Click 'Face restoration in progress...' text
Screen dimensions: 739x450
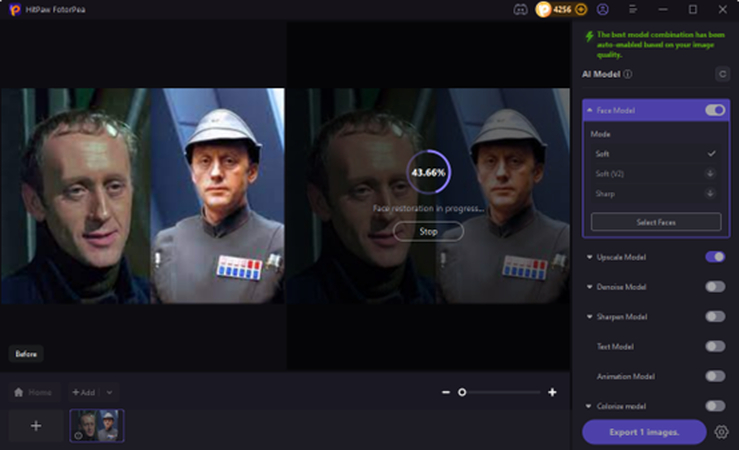pos(428,208)
